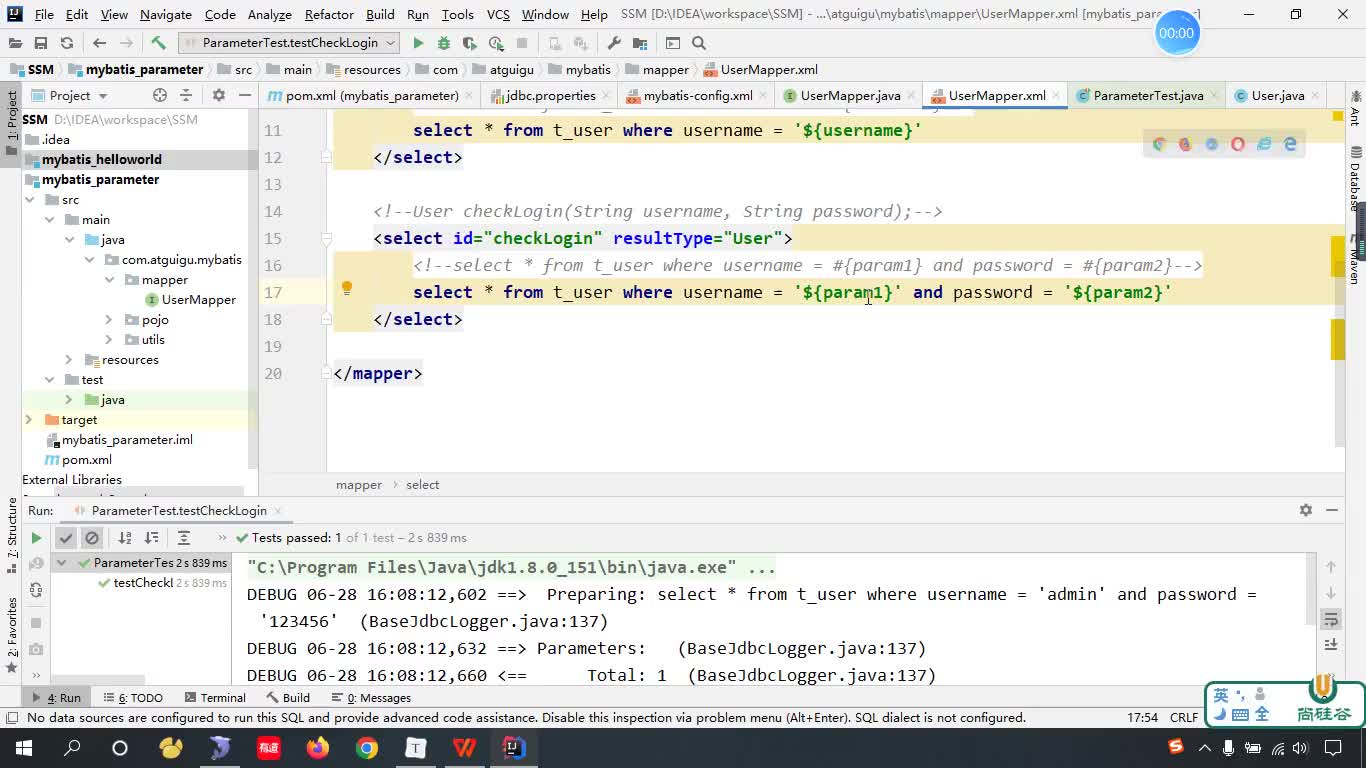Collapse the main folder in project tree

point(49,220)
